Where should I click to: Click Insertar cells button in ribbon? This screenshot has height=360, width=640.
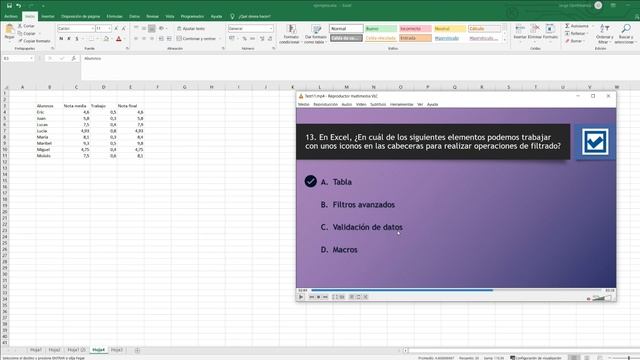pyautogui.click(x=520, y=32)
